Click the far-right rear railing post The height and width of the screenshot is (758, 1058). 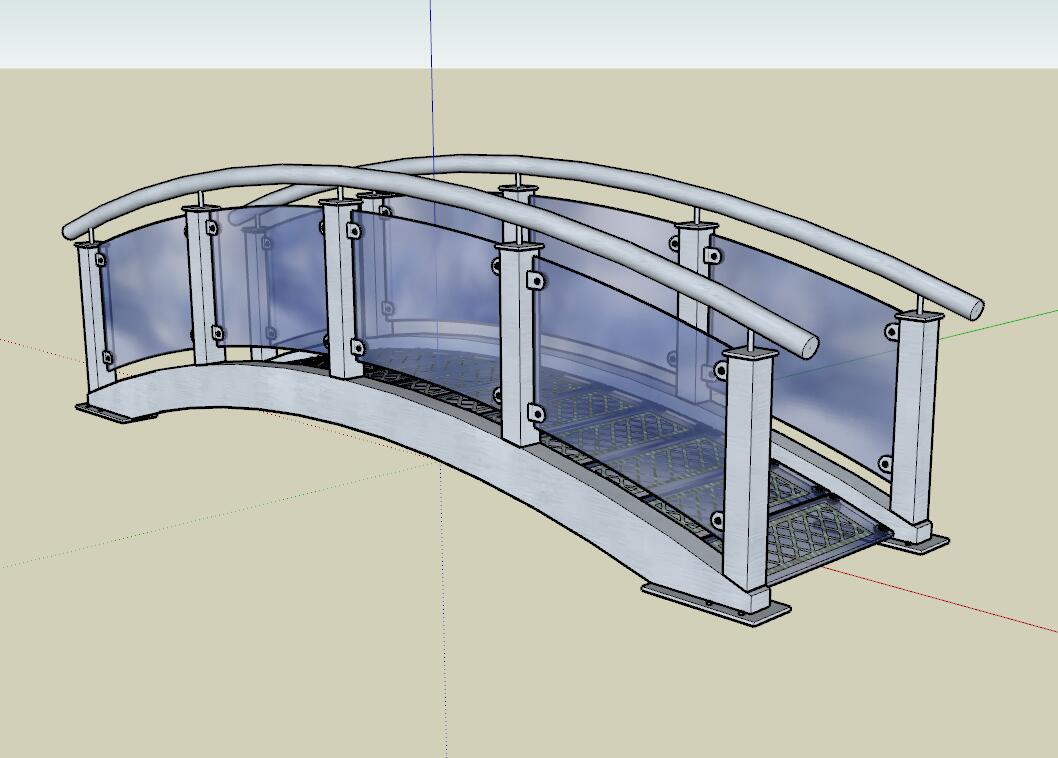tap(914, 420)
